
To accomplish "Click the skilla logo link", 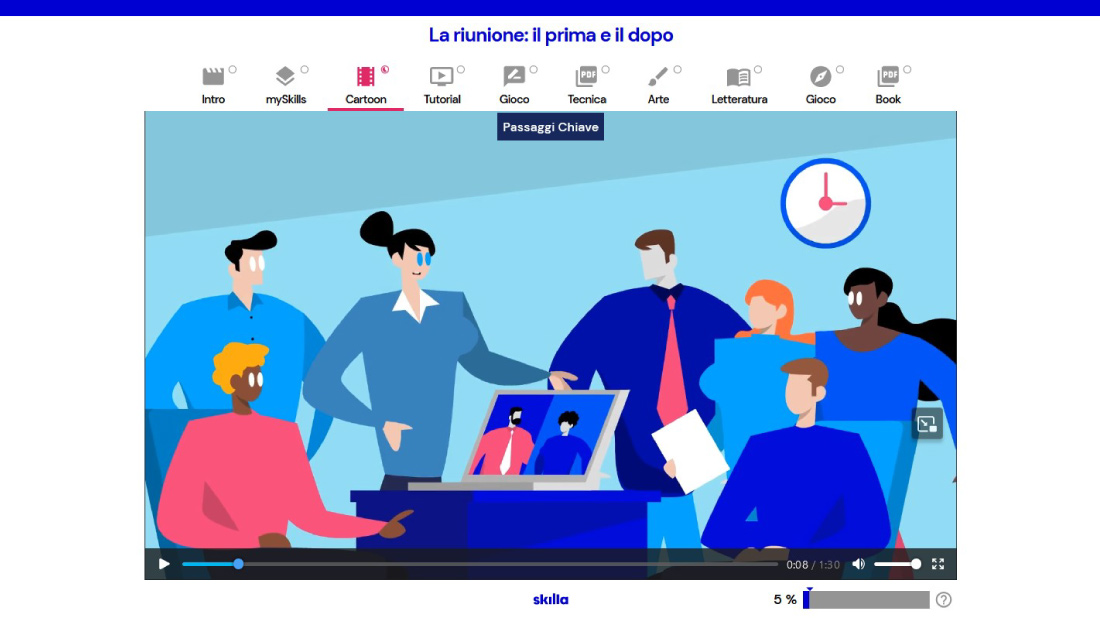I will click(x=550, y=600).
